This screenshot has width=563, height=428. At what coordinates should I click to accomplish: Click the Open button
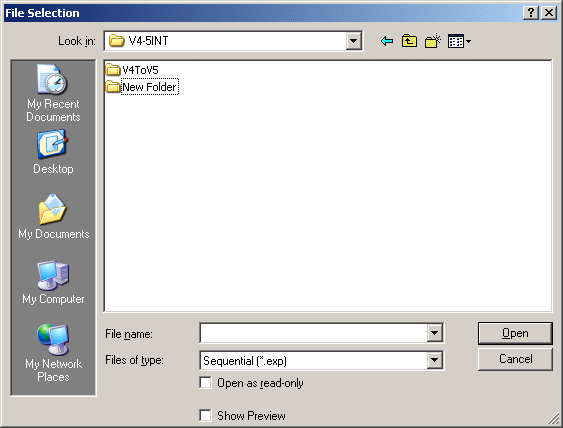point(515,333)
